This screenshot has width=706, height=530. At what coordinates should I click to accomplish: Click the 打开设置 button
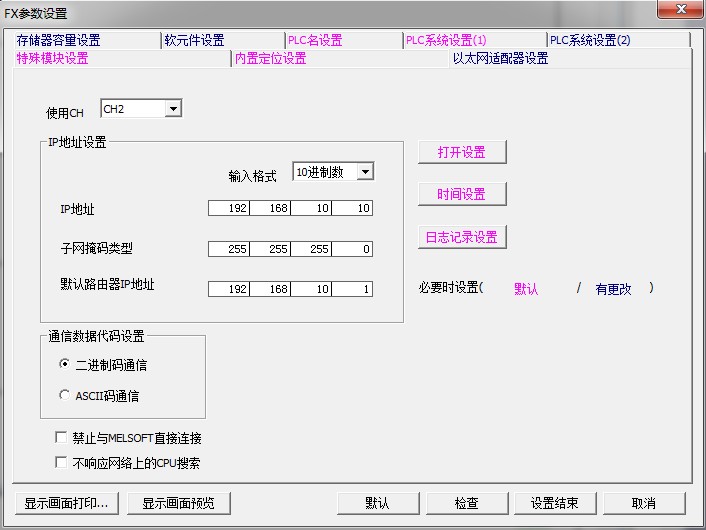click(461, 152)
